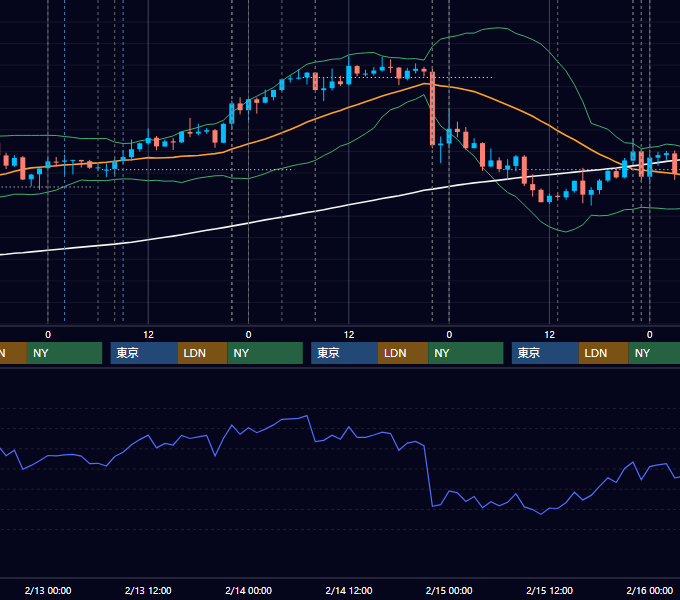Click hour label 0 above the 2/13 00:00 date
This screenshot has height=600, width=680.
(48, 335)
